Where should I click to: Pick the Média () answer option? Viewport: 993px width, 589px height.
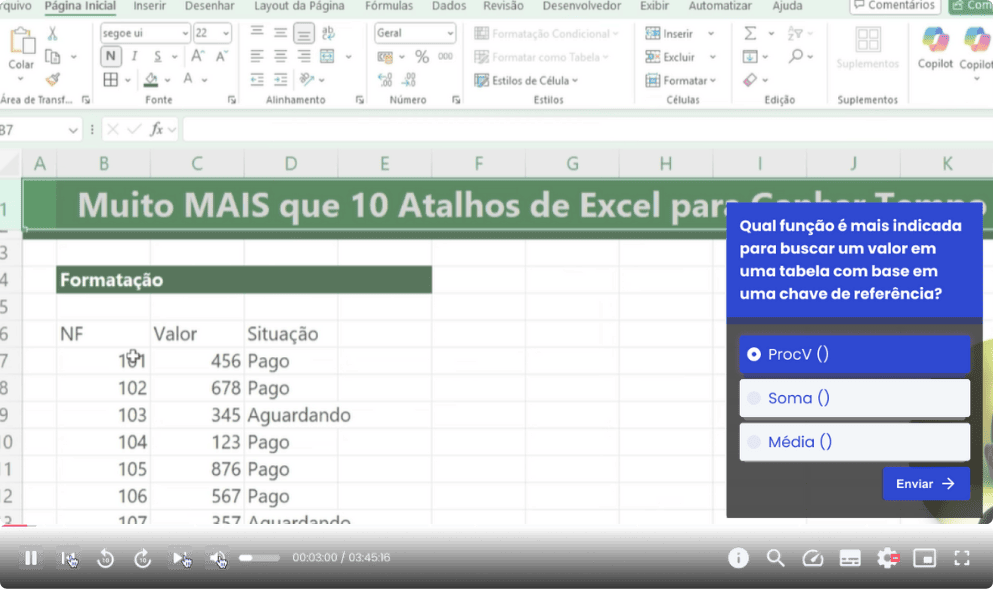(854, 442)
